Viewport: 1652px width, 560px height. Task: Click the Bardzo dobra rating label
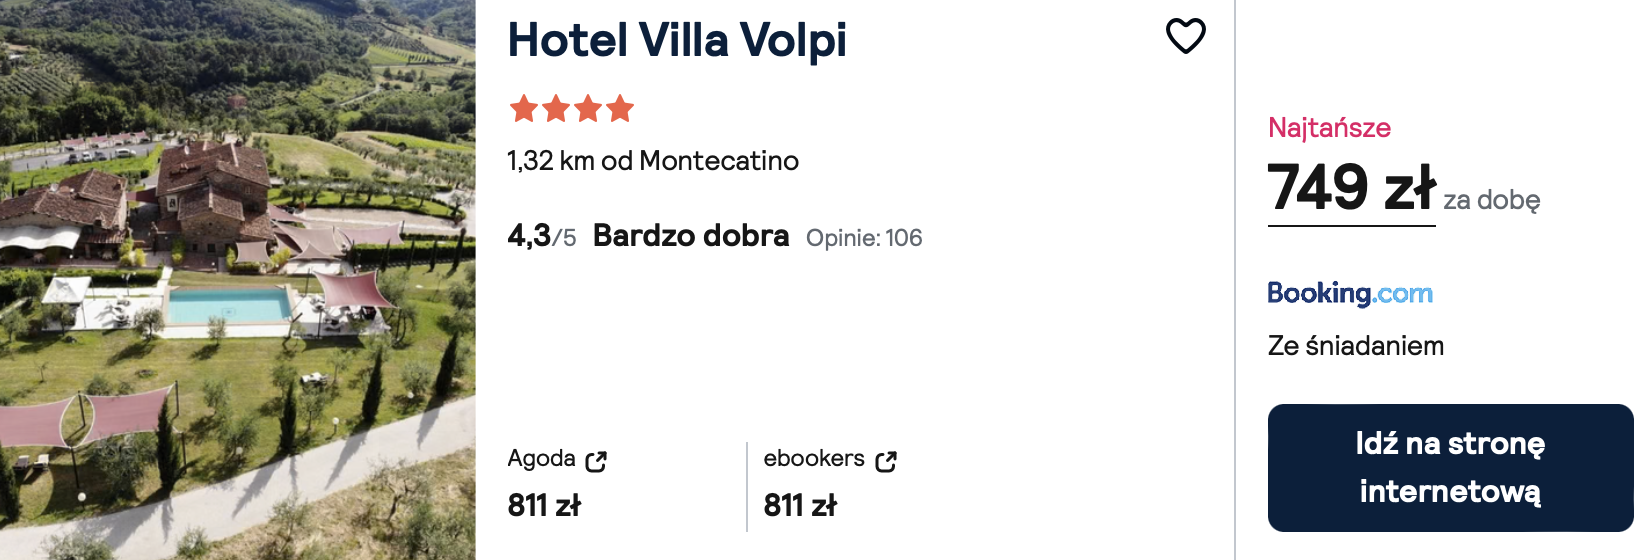691,236
